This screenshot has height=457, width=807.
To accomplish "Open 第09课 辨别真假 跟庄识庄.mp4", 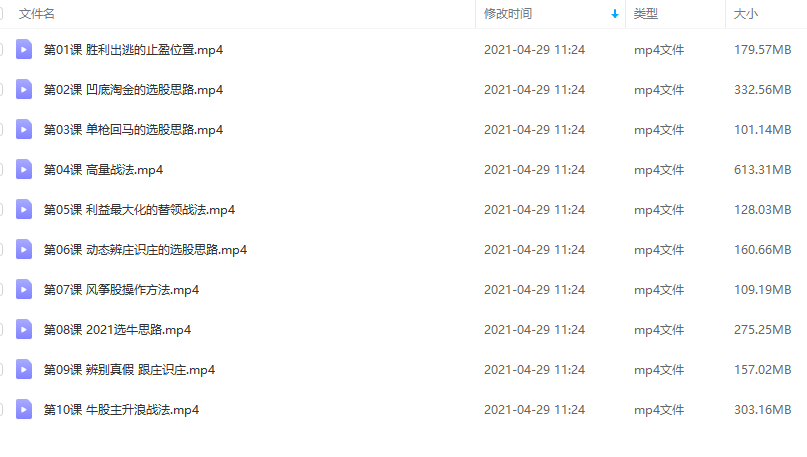I will (x=129, y=370).
